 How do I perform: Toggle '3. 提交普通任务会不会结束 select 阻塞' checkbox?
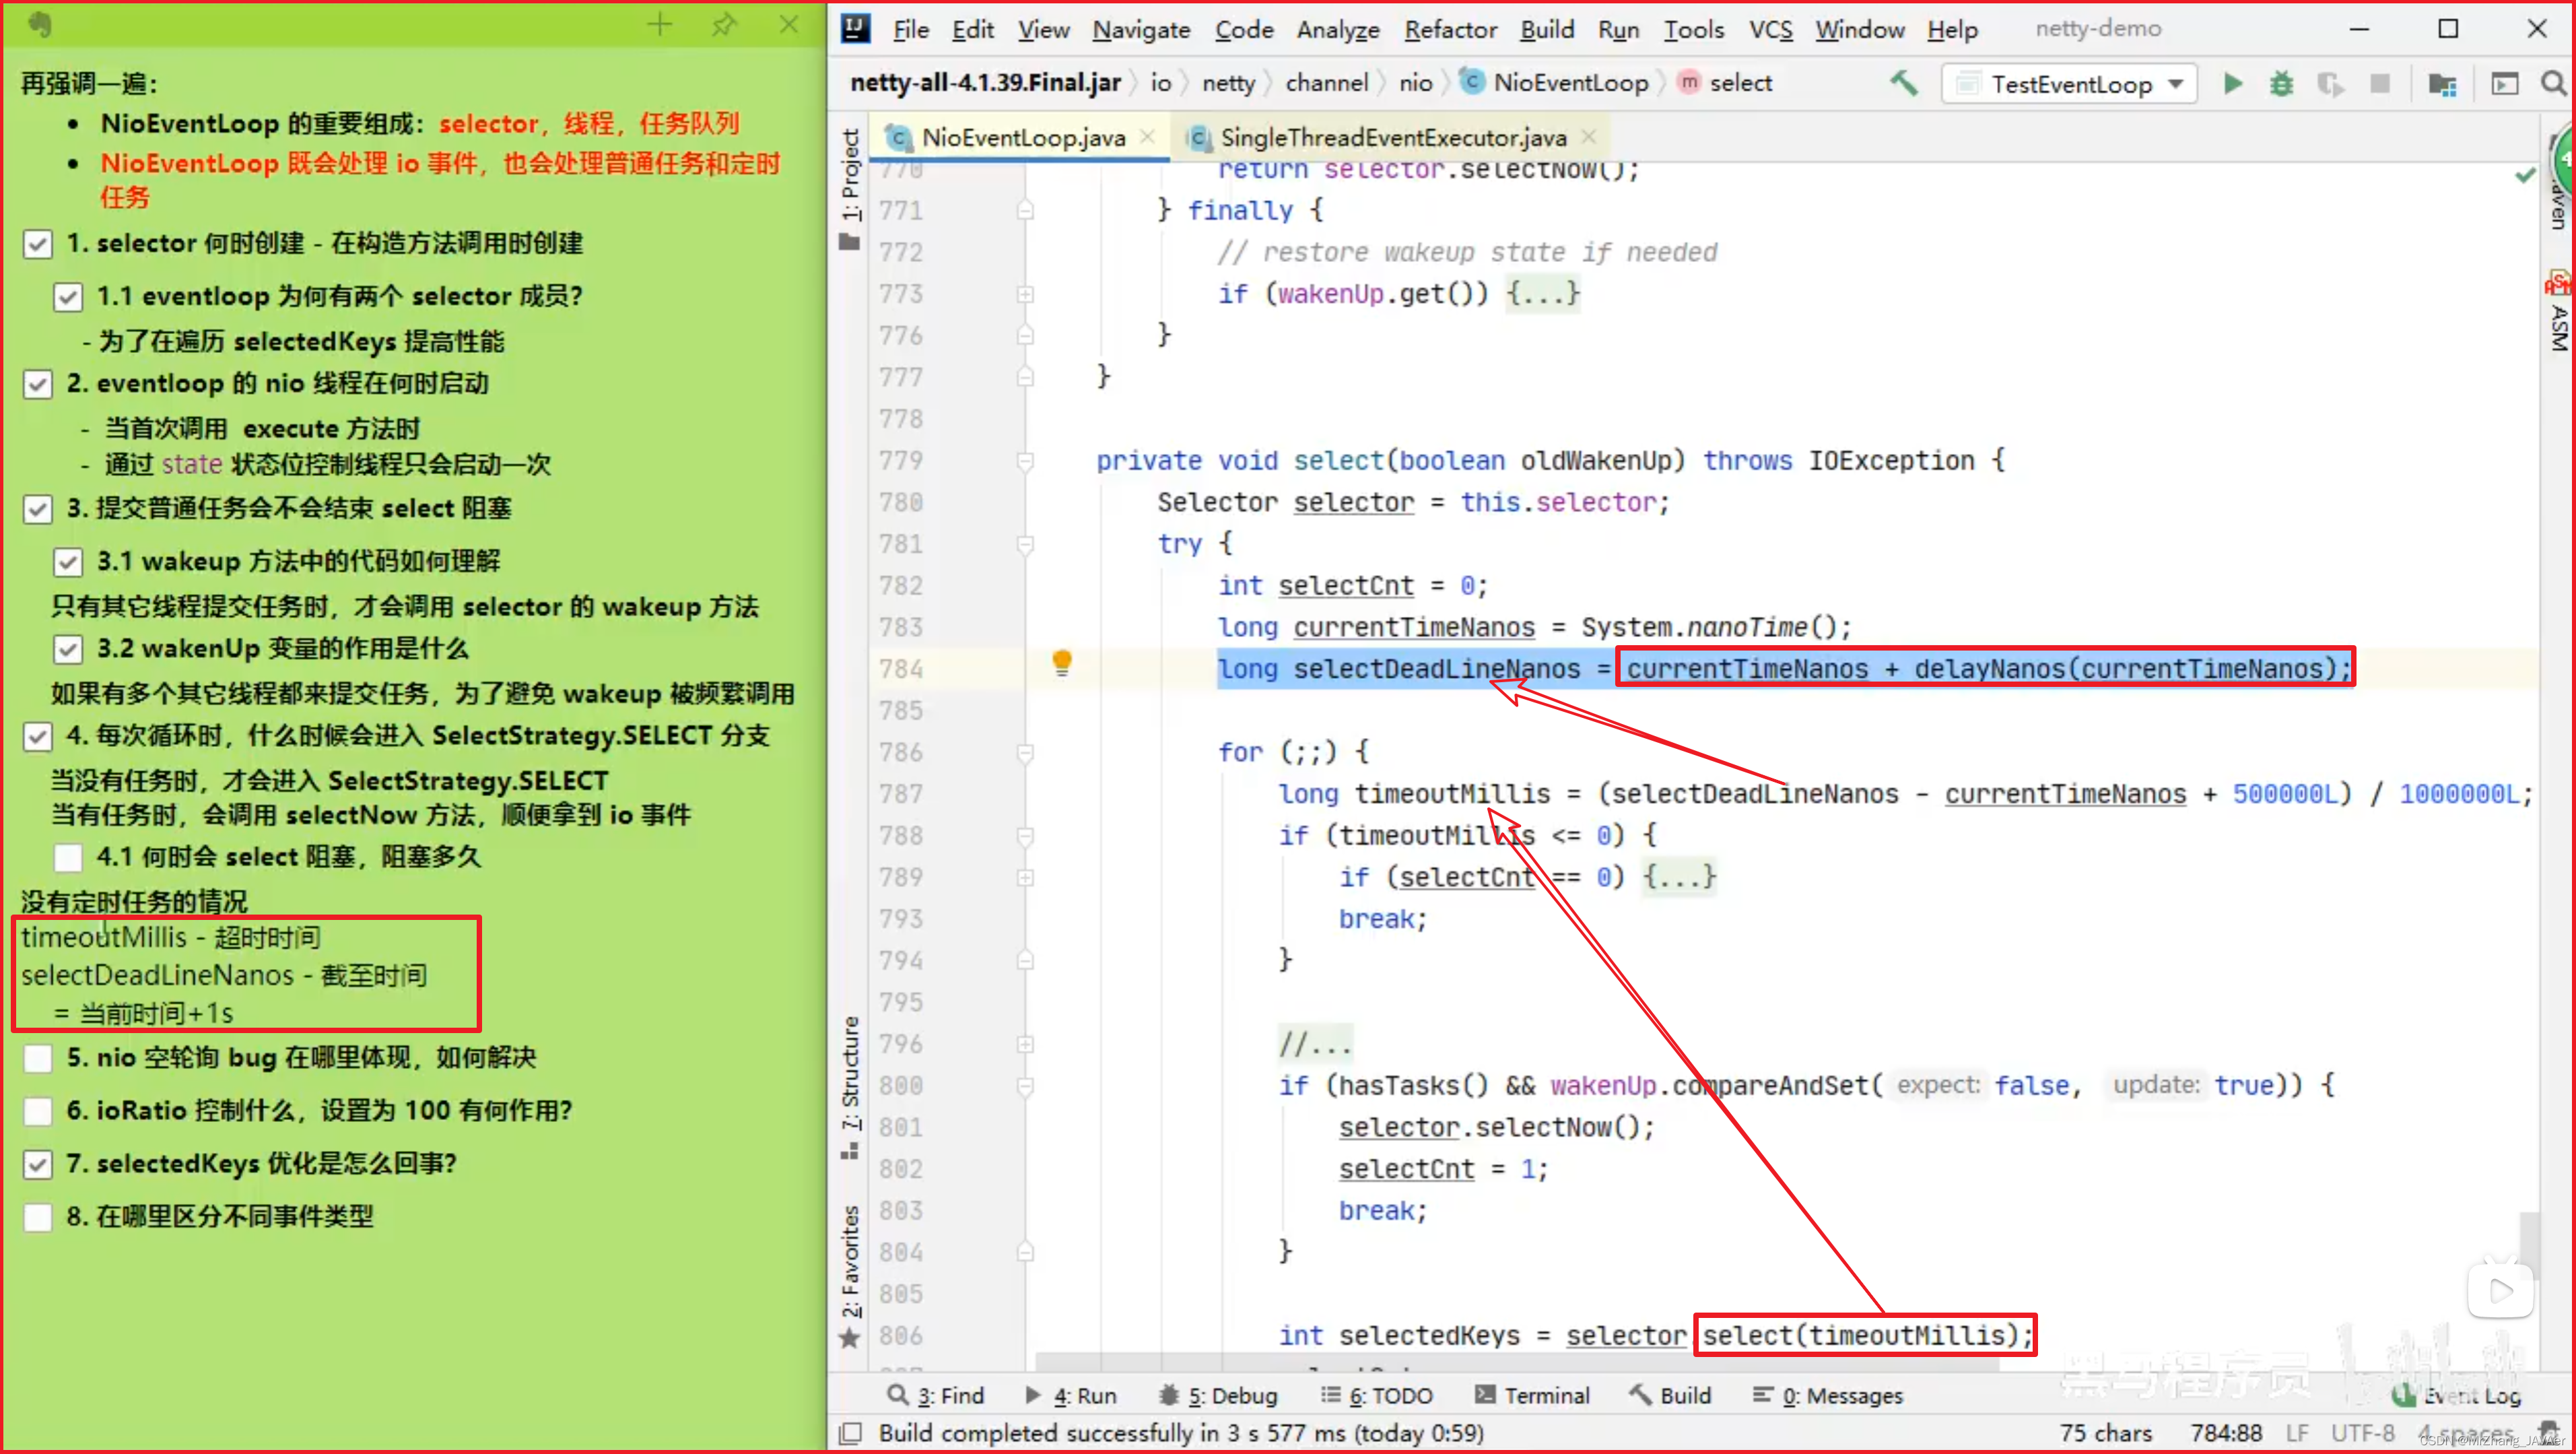[x=38, y=509]
